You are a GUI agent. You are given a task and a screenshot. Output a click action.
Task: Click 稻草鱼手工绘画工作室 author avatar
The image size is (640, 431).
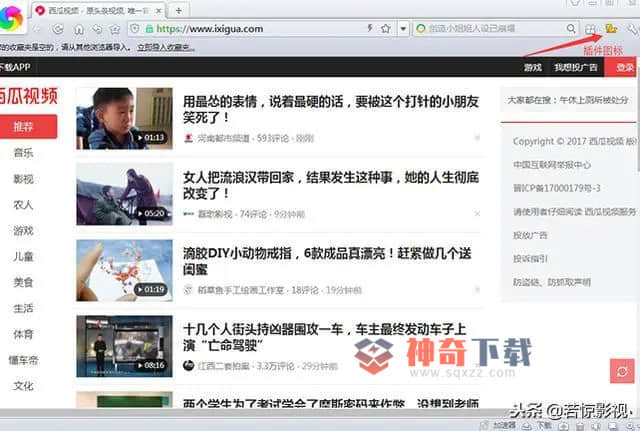pyautogui.click(x=188, y=290)
